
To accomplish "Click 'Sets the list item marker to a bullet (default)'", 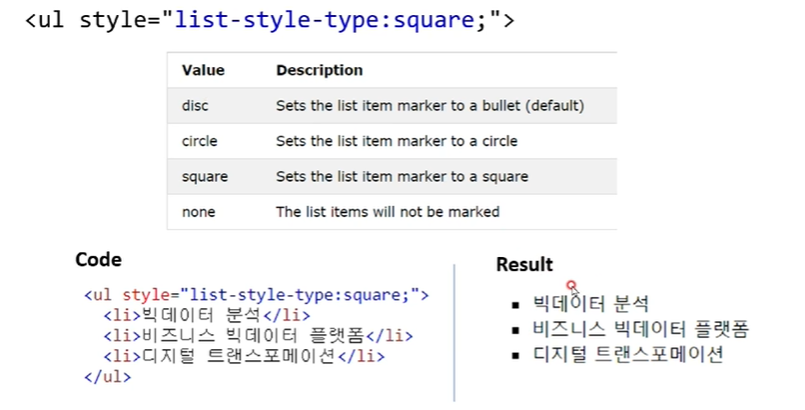I will (430, 106).
